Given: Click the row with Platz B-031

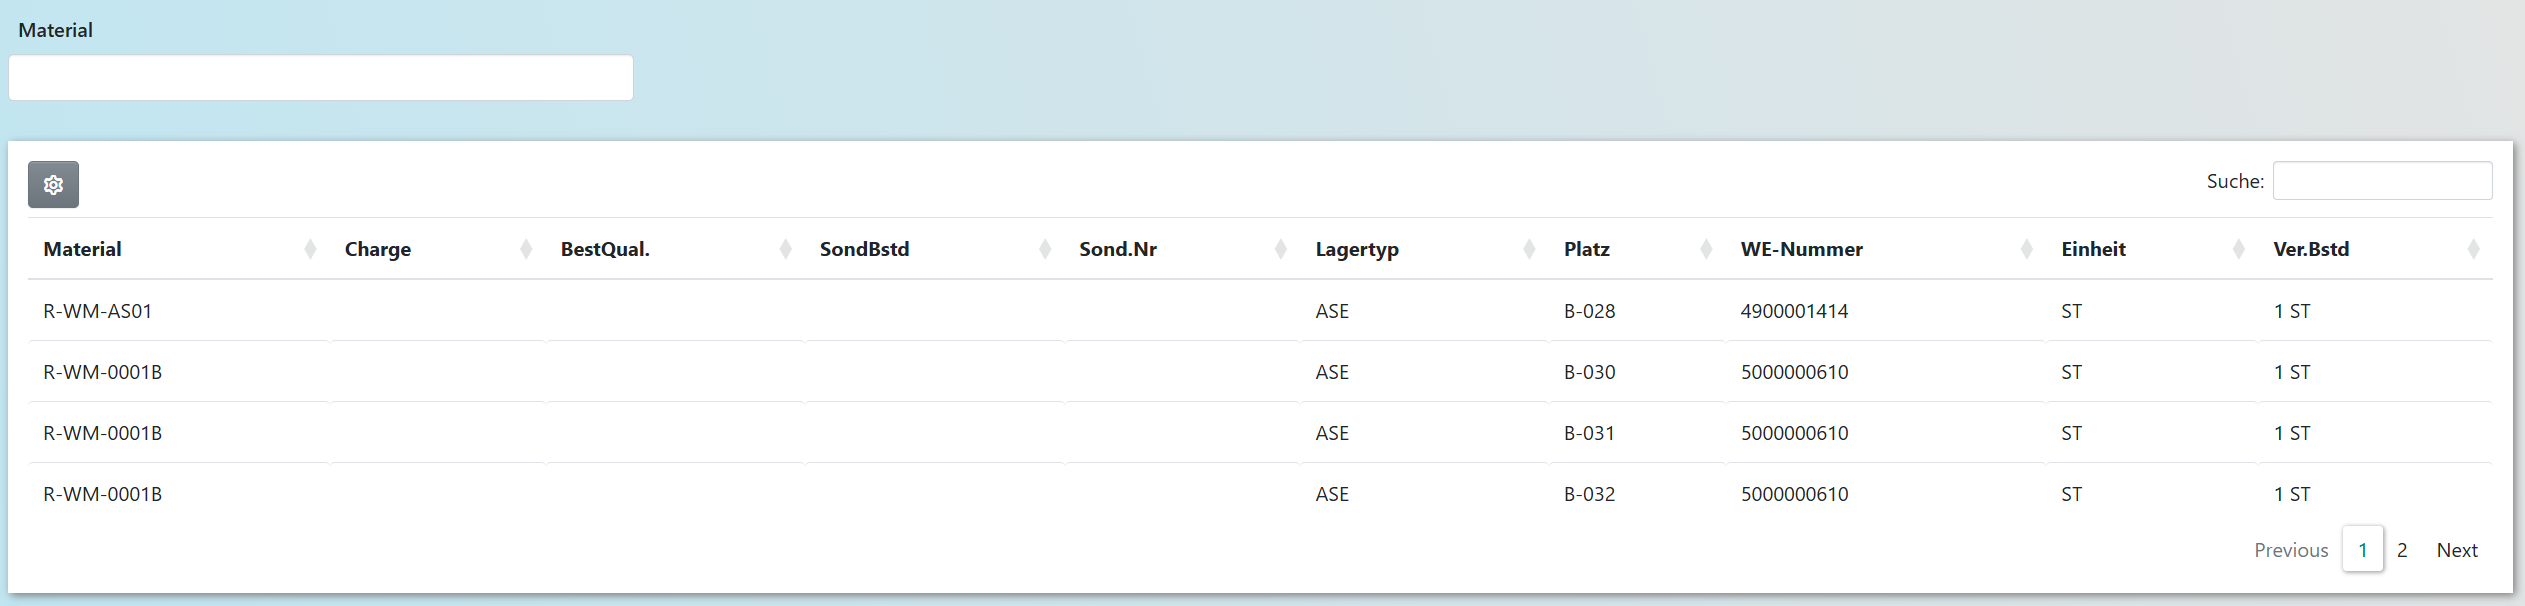Looking at the screenshot, I should (1589, 433).
